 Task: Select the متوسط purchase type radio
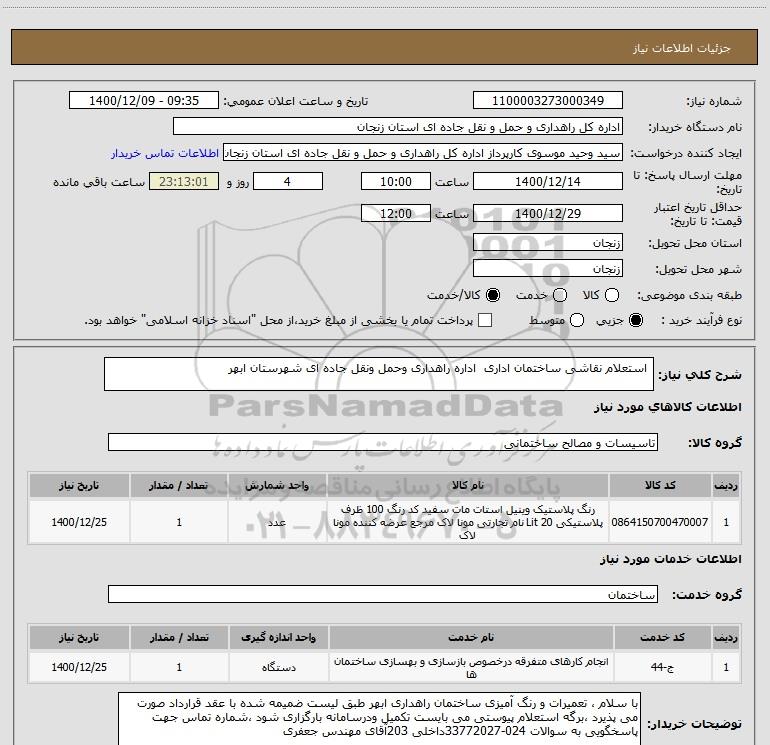tap(577, 321)
